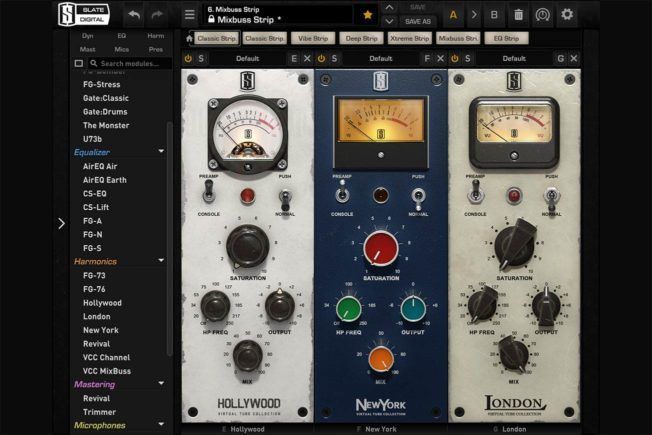
Task: Go to previous preset with up arrow
Action: pos(389,7)
